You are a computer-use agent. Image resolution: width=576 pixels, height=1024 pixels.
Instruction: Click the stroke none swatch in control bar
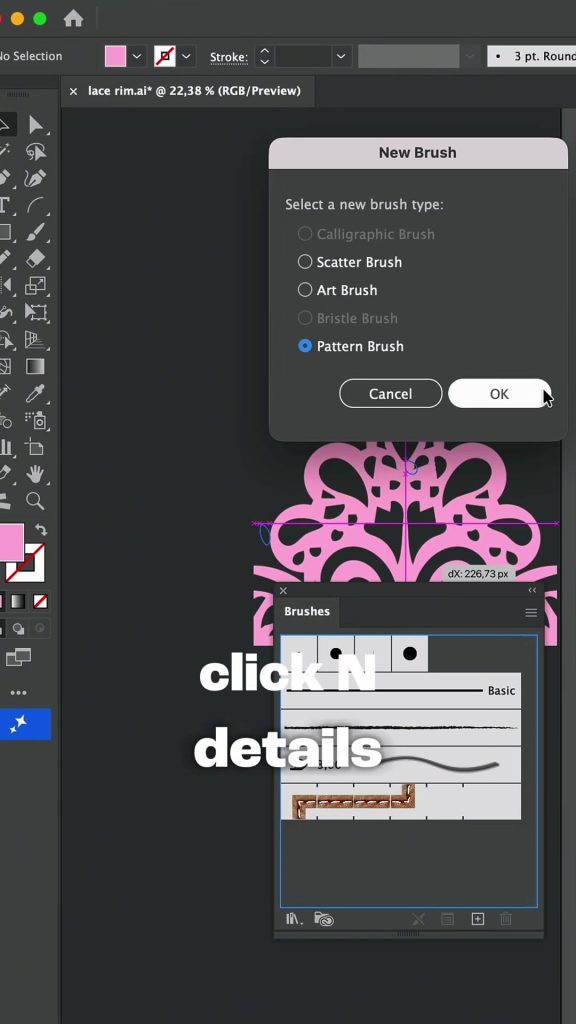point(165,56)
